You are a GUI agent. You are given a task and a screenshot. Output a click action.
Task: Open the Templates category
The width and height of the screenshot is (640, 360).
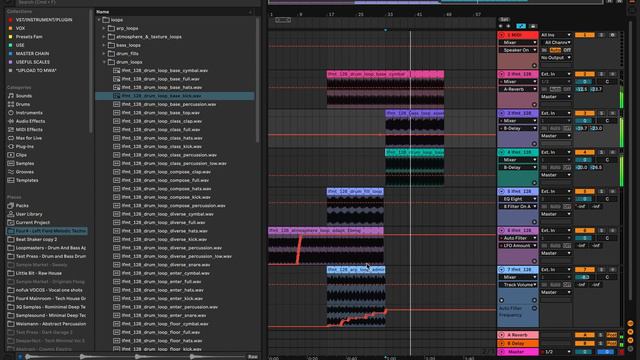click(27, 180)
